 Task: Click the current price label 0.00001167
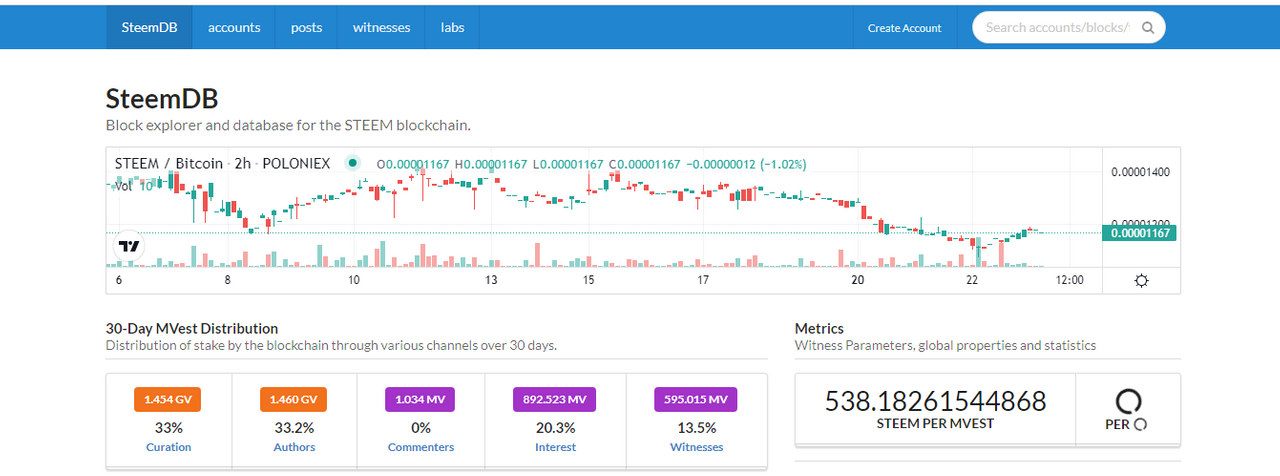tap(1138, 233)
